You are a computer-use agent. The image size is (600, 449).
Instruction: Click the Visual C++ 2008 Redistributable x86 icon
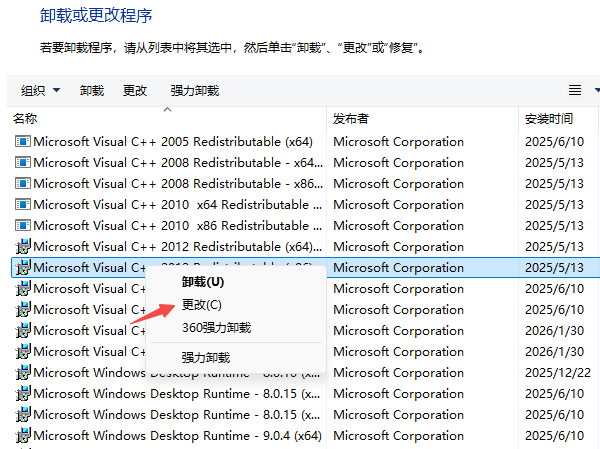pyautogui.click(x=23, y=184)
